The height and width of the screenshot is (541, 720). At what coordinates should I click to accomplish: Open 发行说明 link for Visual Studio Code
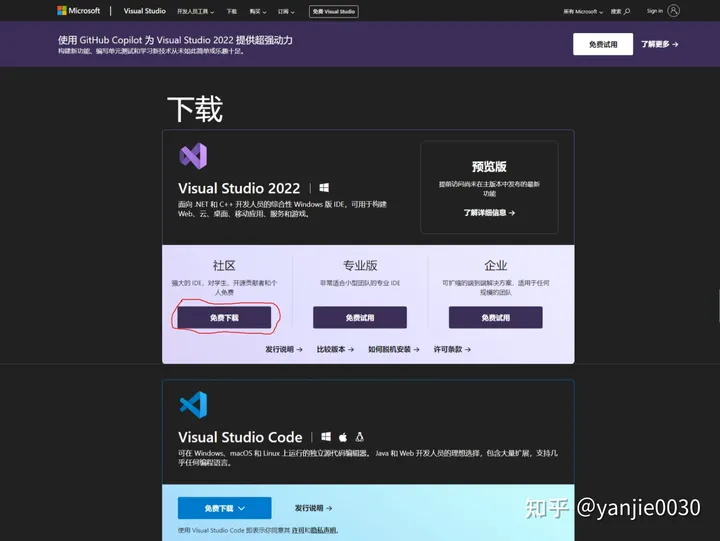coord(313,508)
